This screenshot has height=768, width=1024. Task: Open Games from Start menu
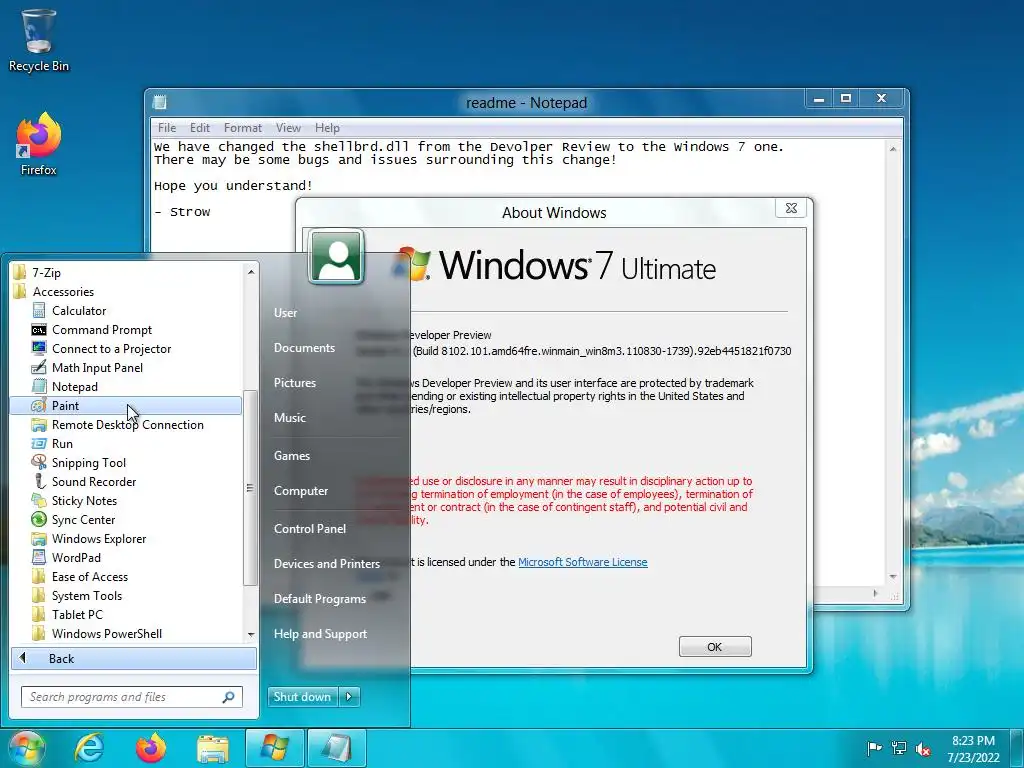292,456
